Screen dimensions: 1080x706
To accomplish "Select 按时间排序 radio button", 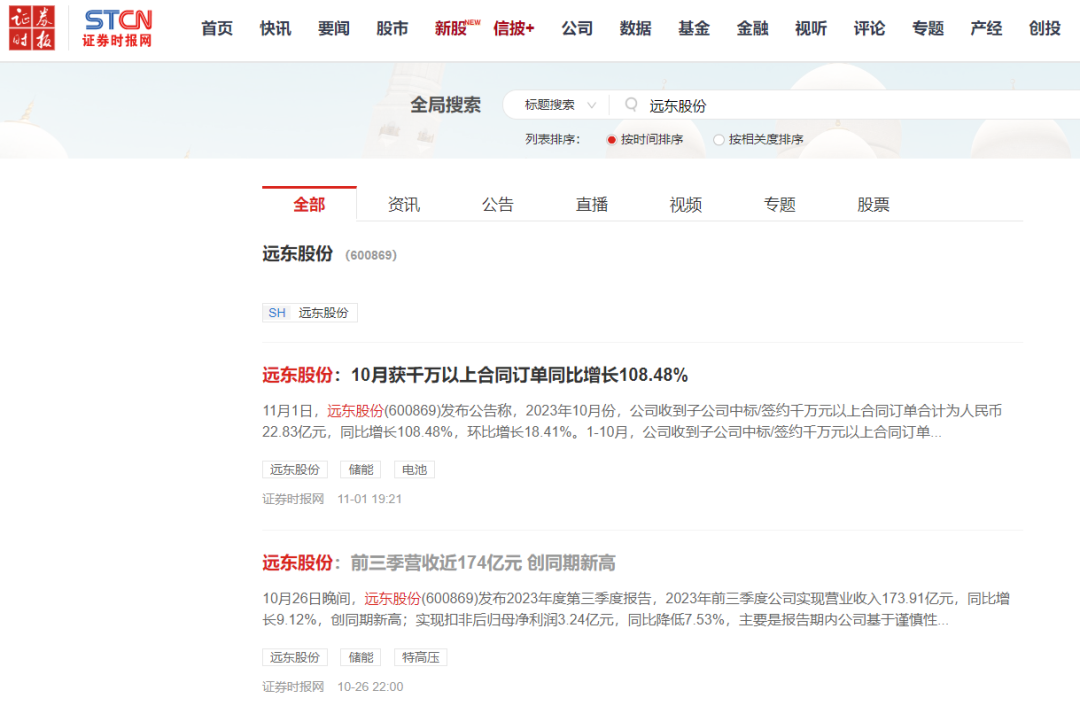I will pyautogui.click(x=612, y=140).
